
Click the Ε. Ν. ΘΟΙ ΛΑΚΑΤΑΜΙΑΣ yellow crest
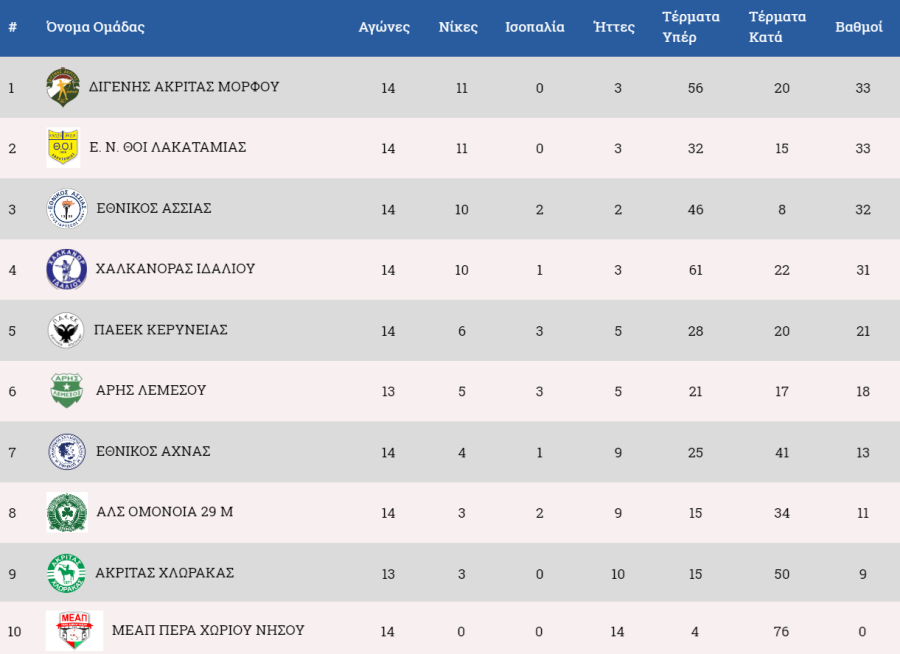pos(63,148)
